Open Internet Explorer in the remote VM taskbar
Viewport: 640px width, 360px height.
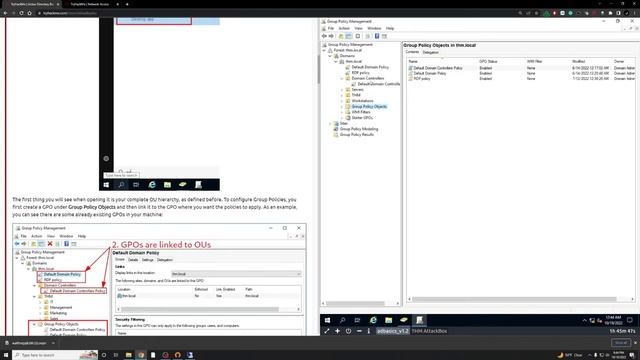(373, 320)
